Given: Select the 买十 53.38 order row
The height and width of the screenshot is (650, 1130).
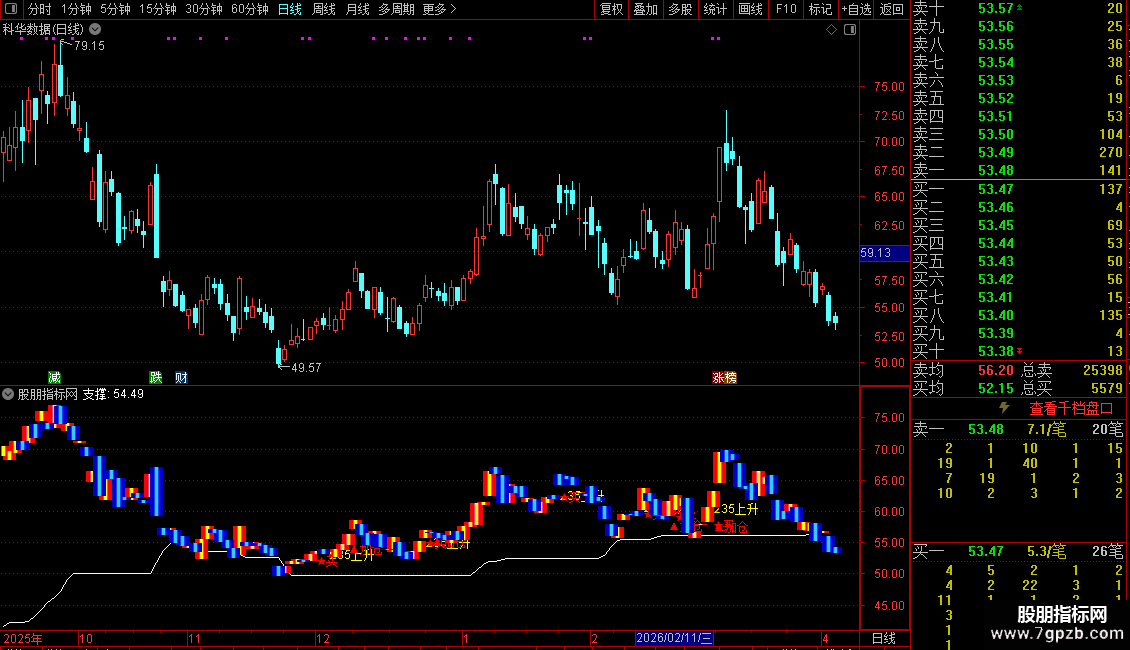Looking at the screenshot, I should click(1018, 351).
